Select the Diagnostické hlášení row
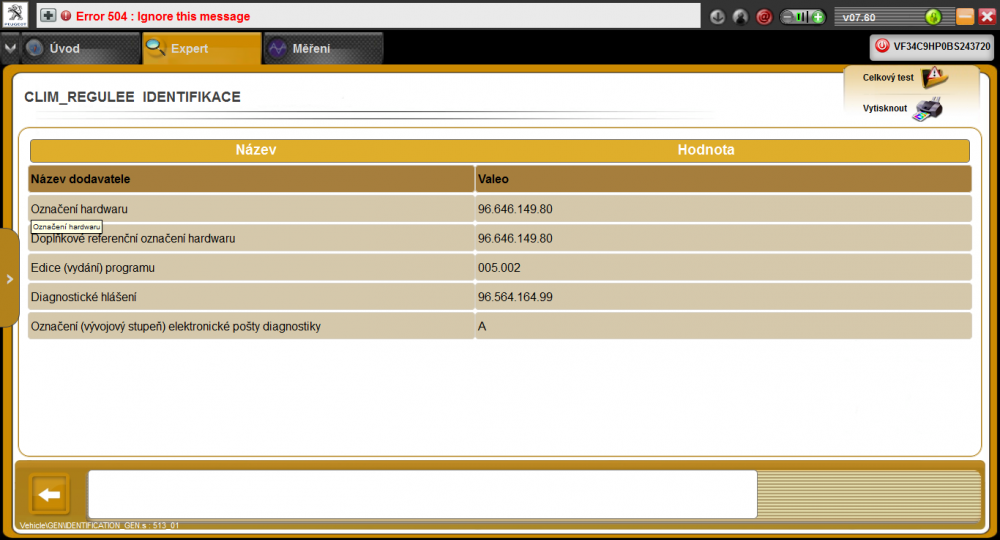The image size is (1000, 540). pyautogui.click(x=500, y=297)
